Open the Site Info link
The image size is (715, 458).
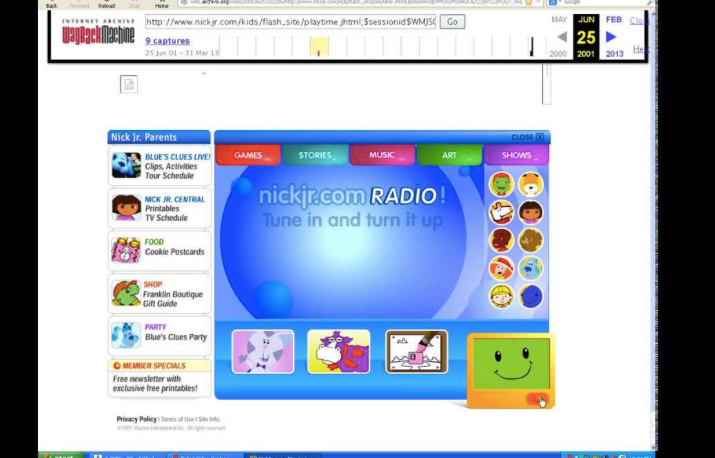(x=209, y=419)
